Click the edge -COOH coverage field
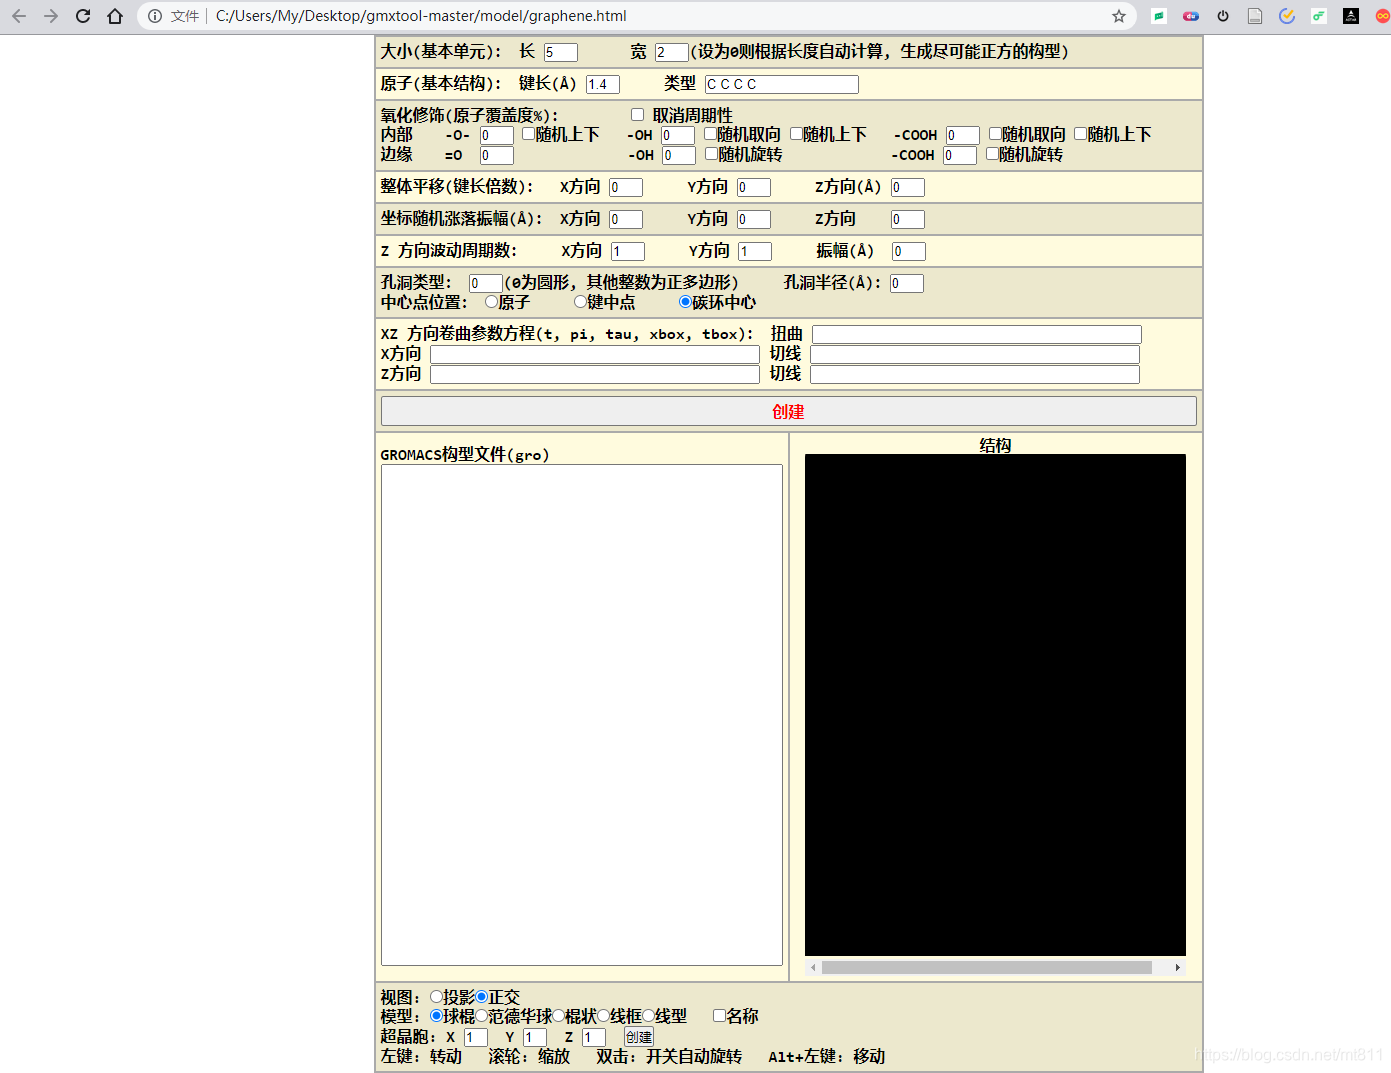This screenshot has width=1391, height=1073. coord(960,155)
